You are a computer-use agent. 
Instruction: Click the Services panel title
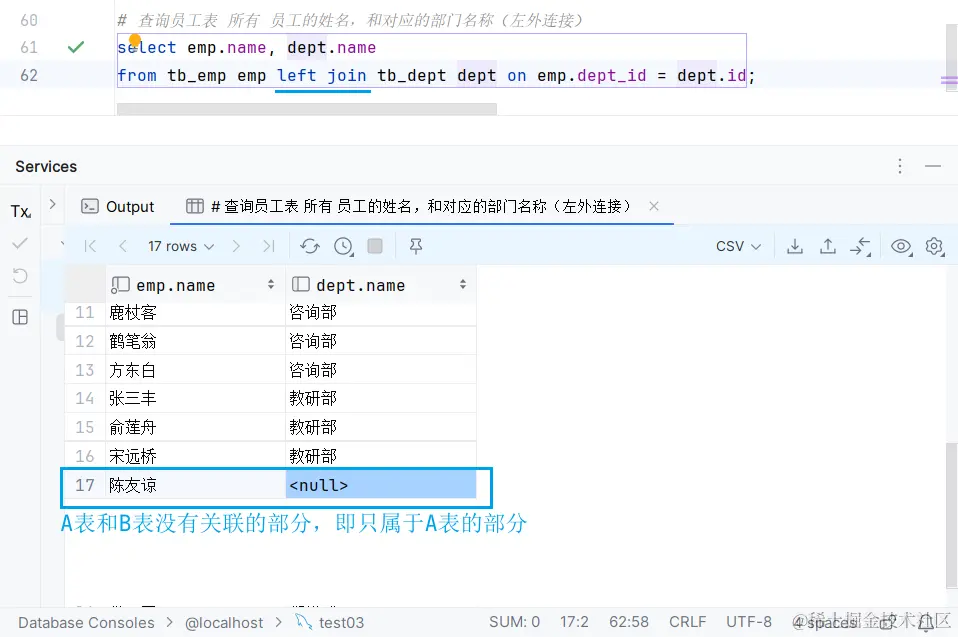pyautogui.click(x=46, y=166)
